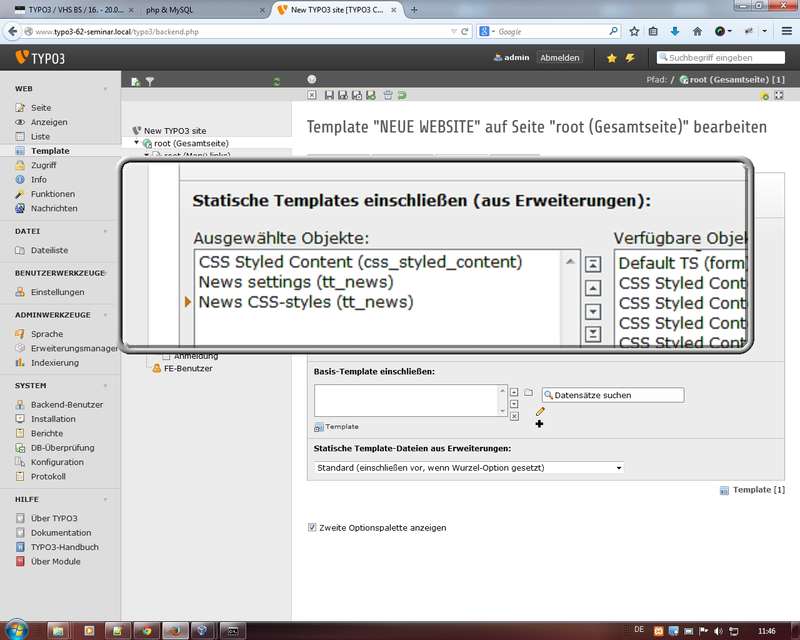Select Default TS (form) available object
The width and height of the screenshot is (800, 640).
click(x=682, y=263)
